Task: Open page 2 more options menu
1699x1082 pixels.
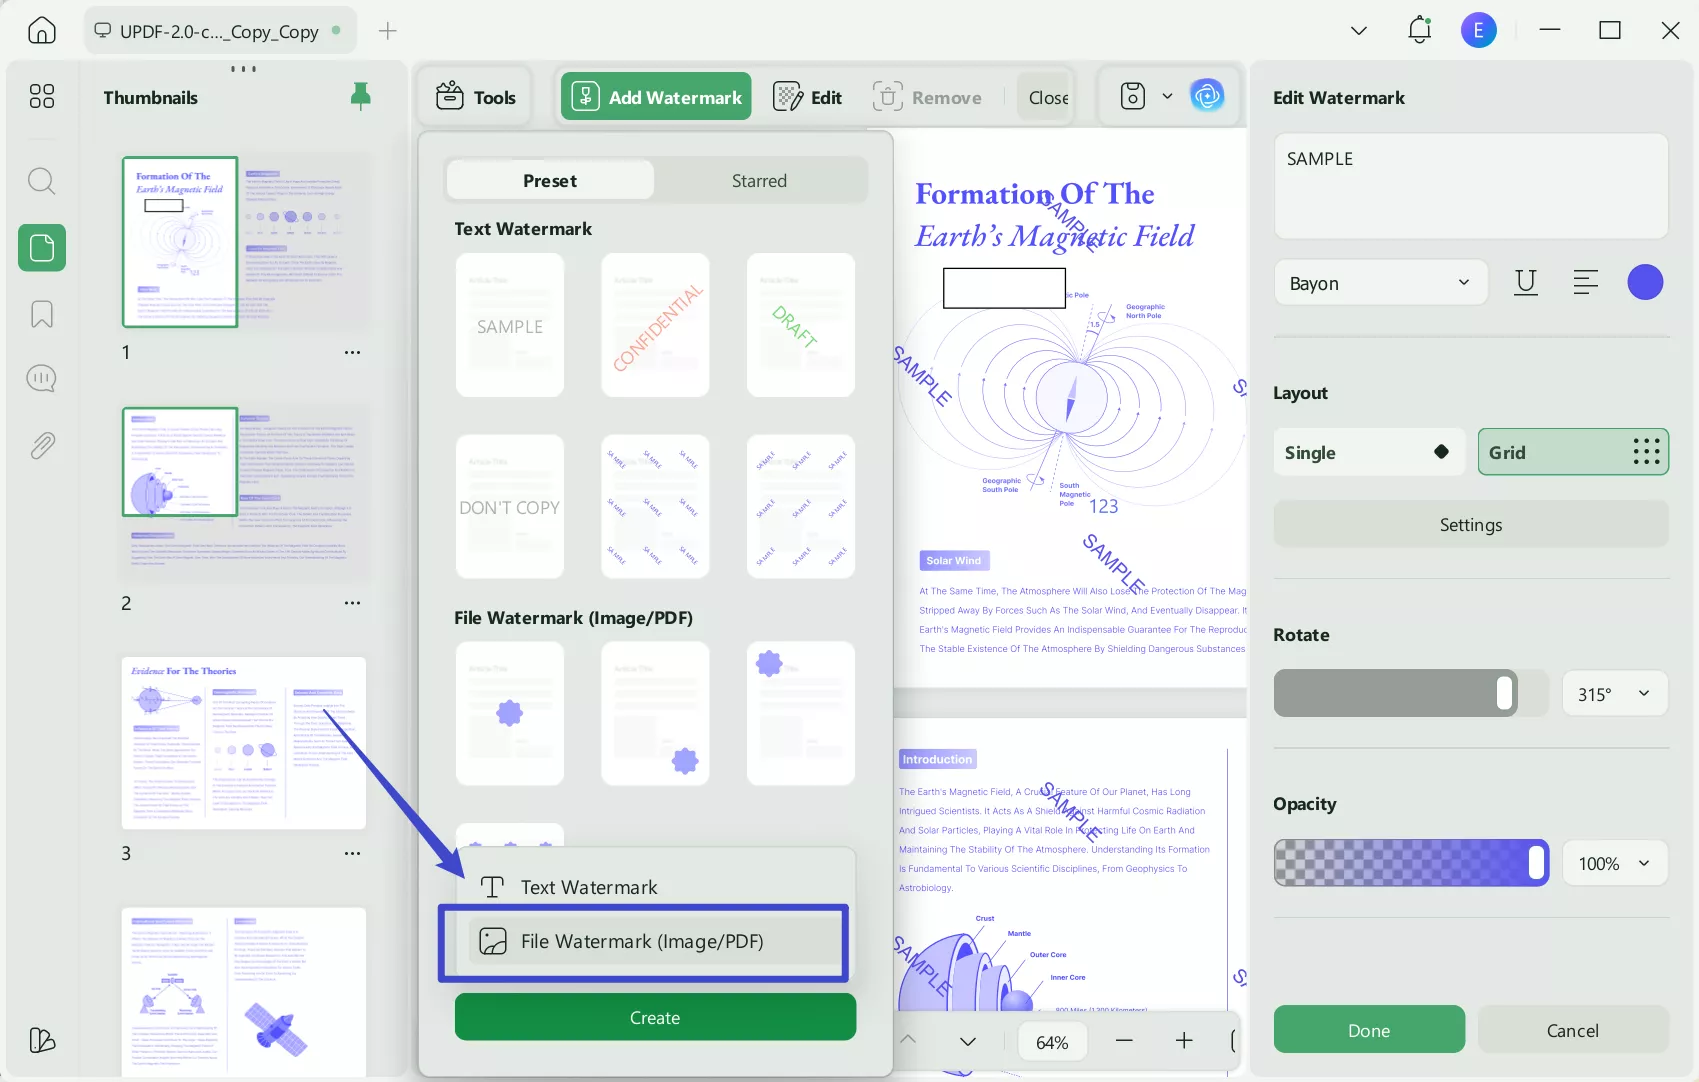Action: click(352, 603)
